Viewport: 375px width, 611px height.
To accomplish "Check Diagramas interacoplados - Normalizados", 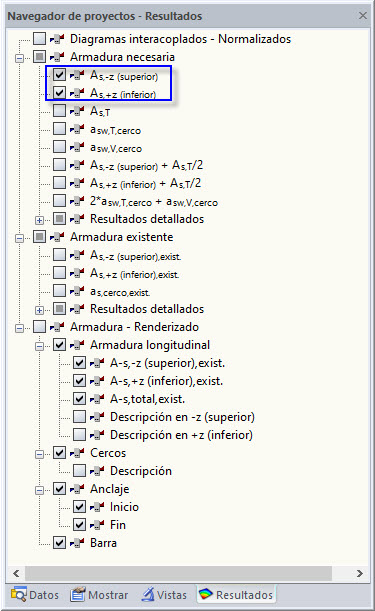I will pyautogui.click(x=39, y=39).
